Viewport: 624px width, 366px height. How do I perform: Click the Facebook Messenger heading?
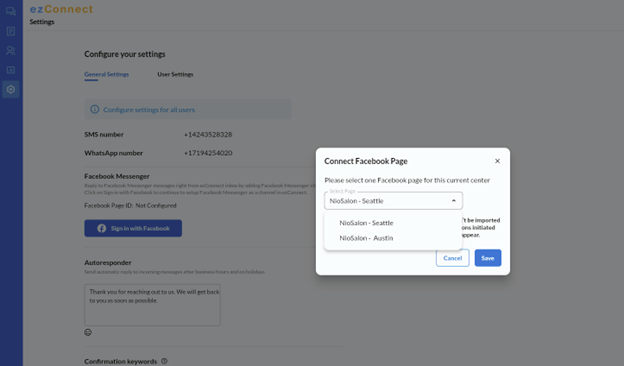click(x=117, y=176)
